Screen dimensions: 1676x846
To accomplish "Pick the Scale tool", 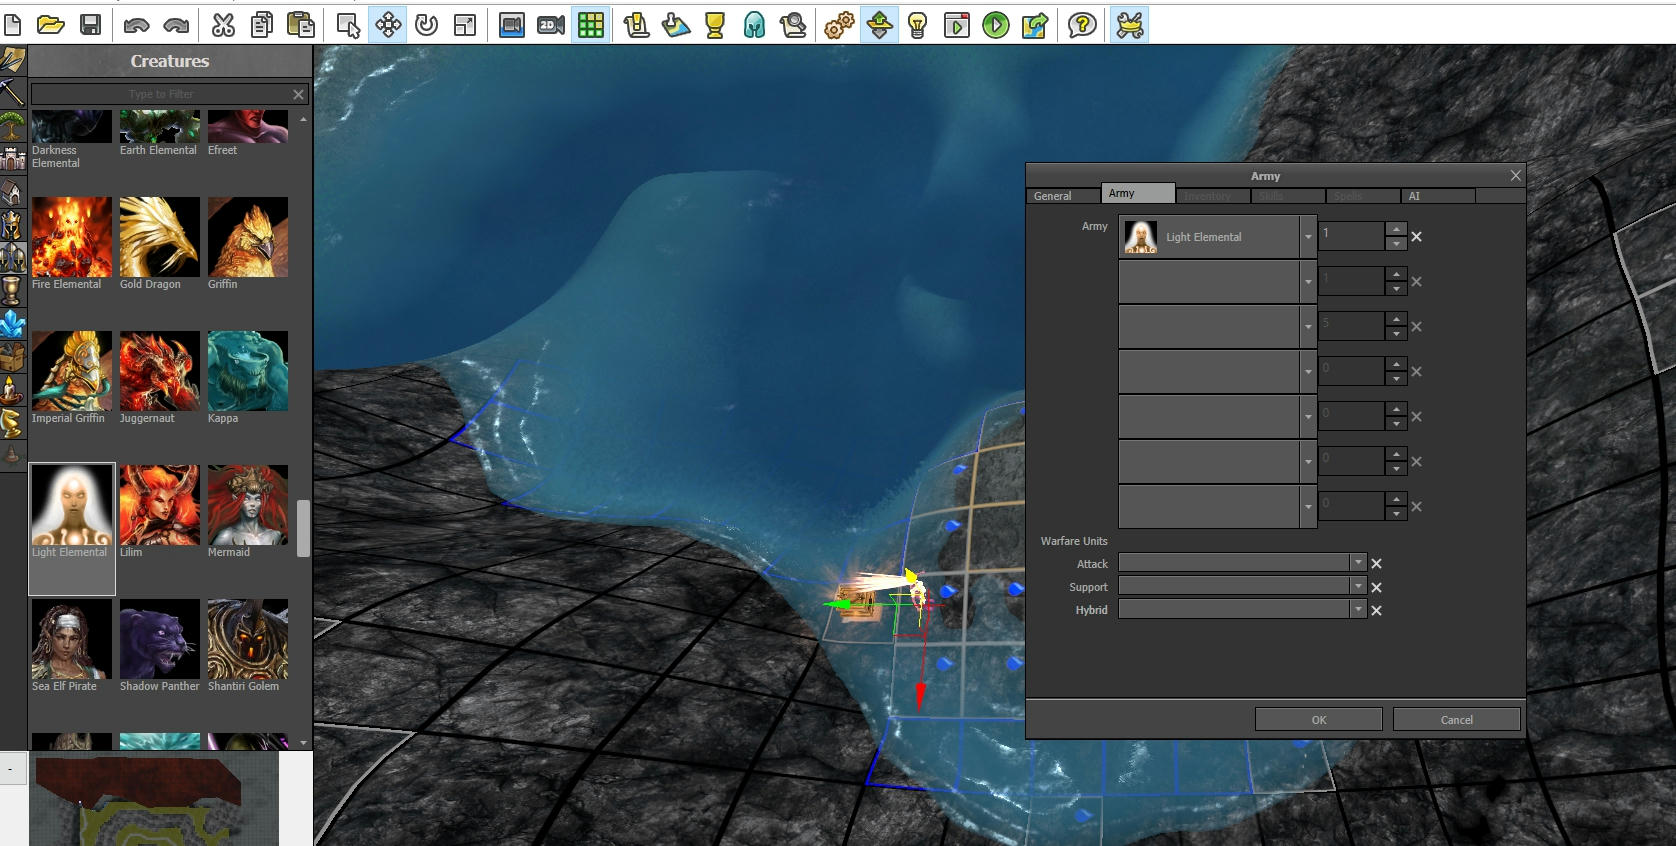I will [x=465, y=25].
